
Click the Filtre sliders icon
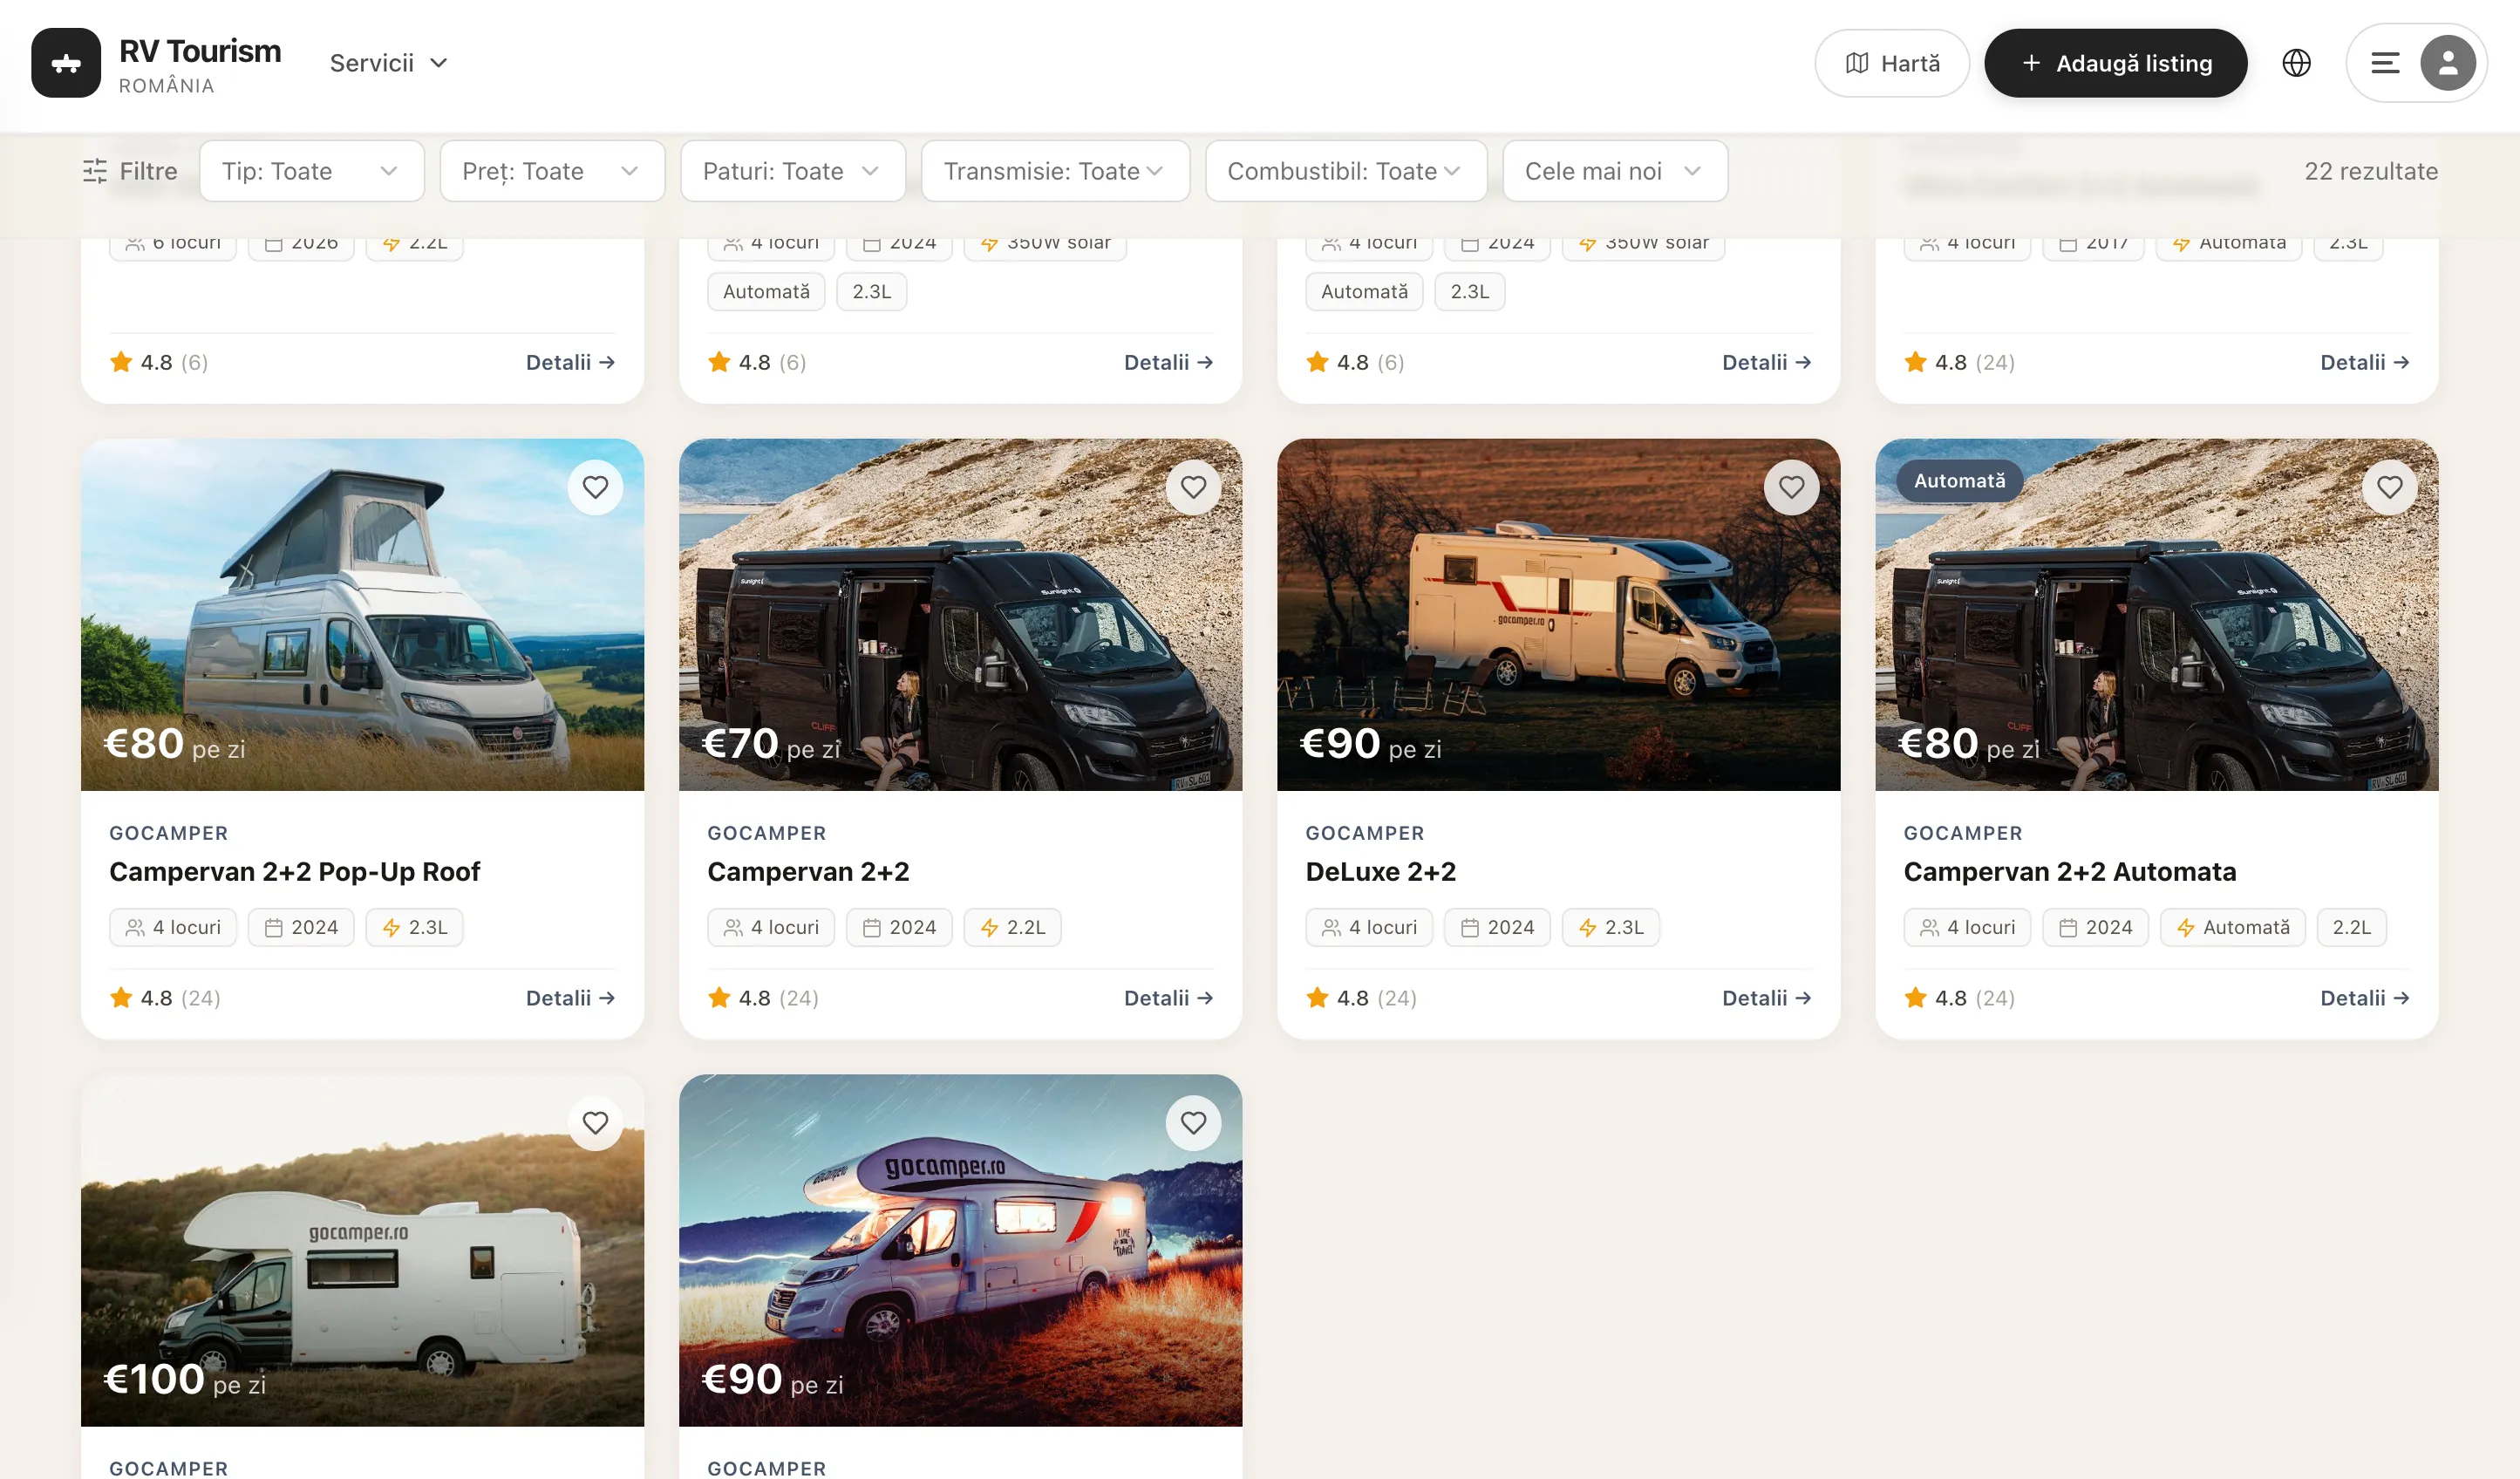coord(95,171)
